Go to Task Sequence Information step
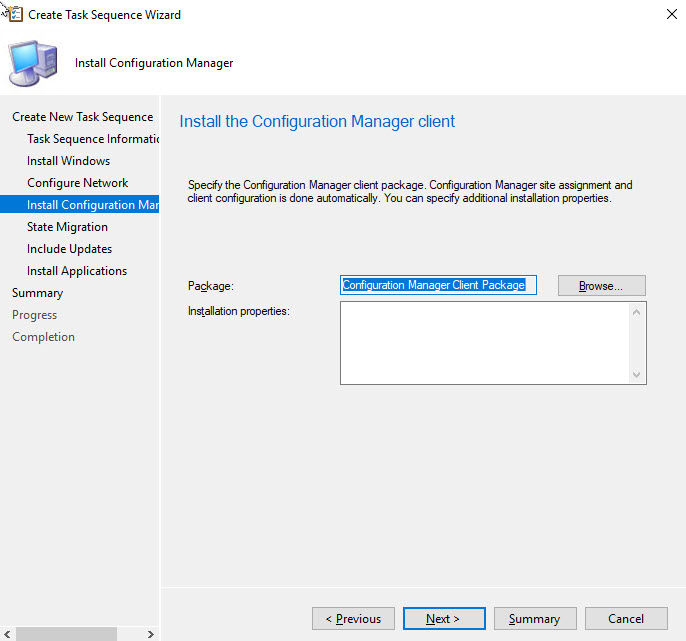 [93, 139]
